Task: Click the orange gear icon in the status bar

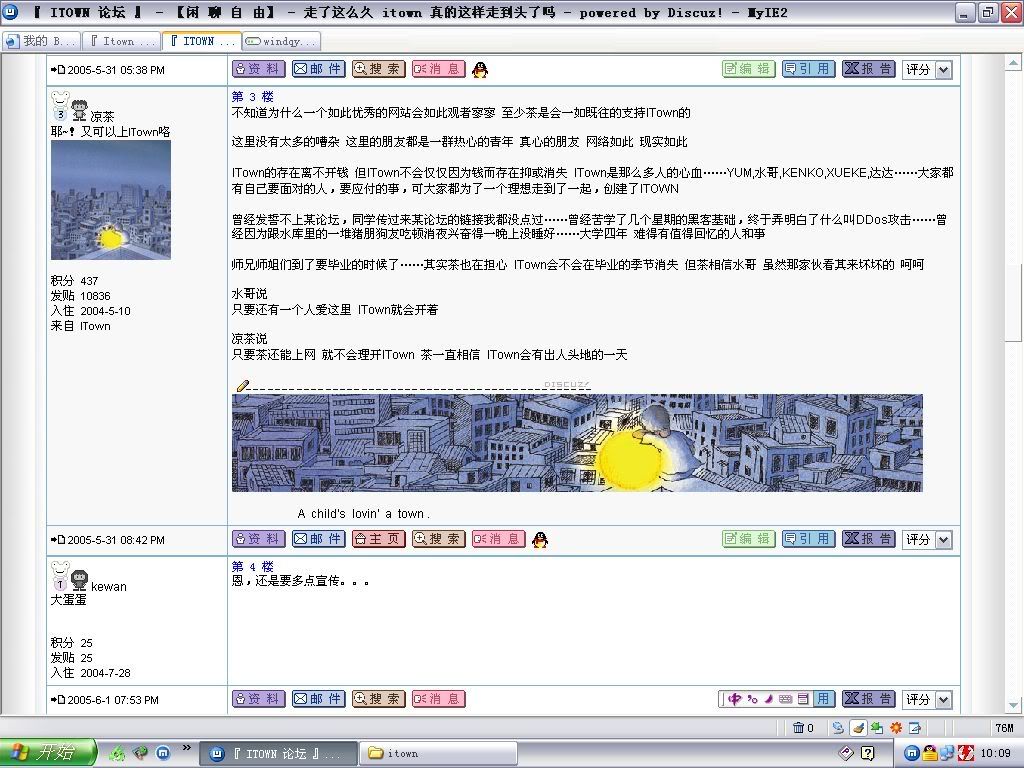Action: click(896, 728)
